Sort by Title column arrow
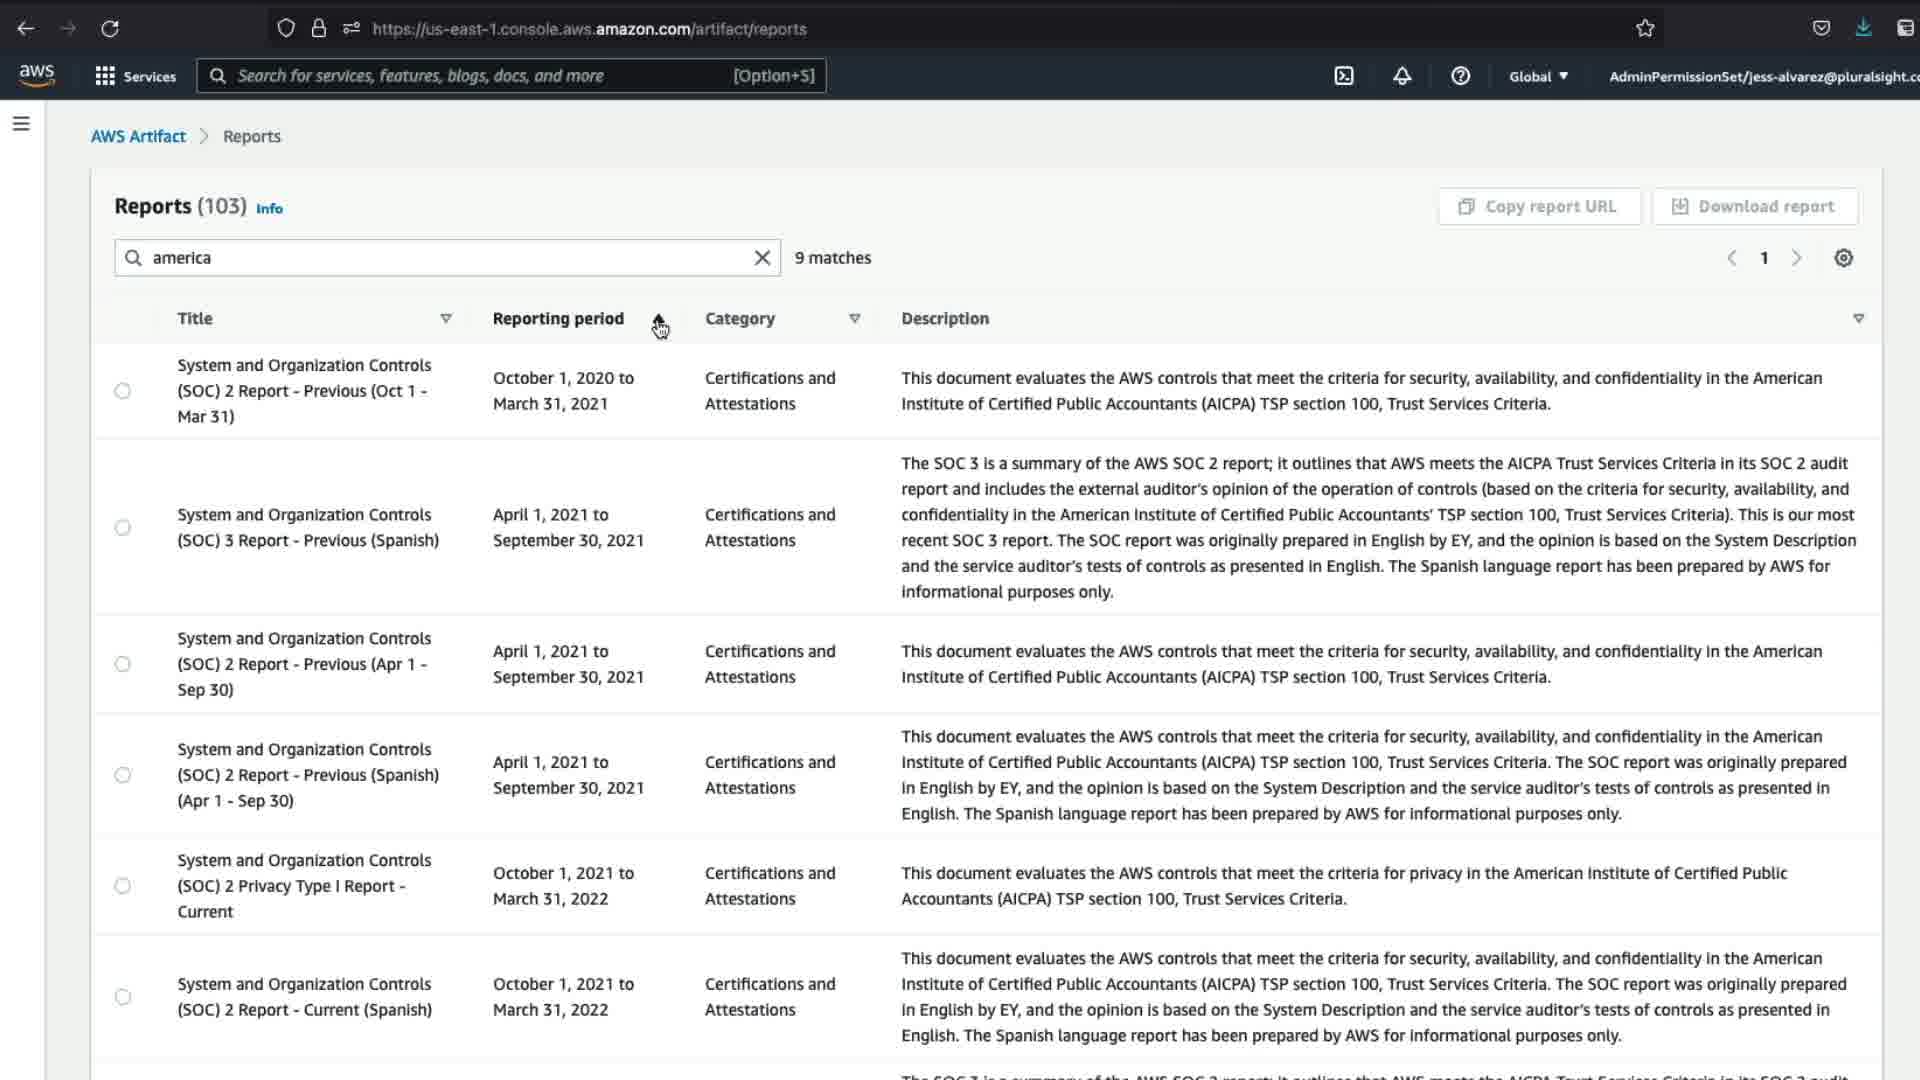1920x1080 pixels. coord(446,319)
